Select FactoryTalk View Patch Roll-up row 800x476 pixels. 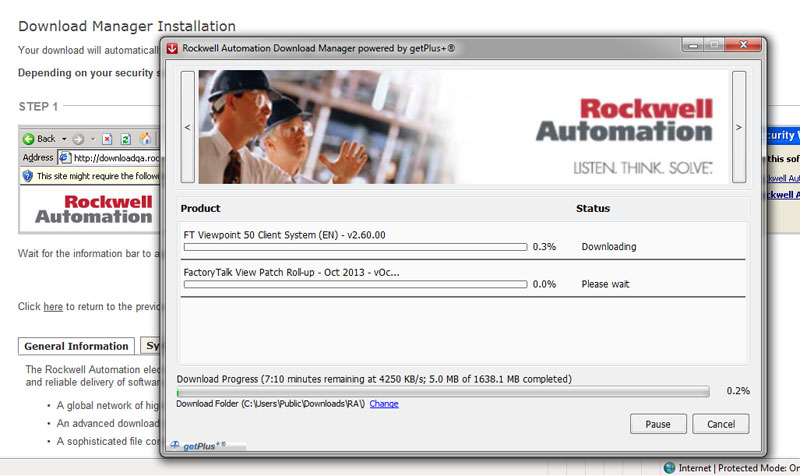click(463, 279)
